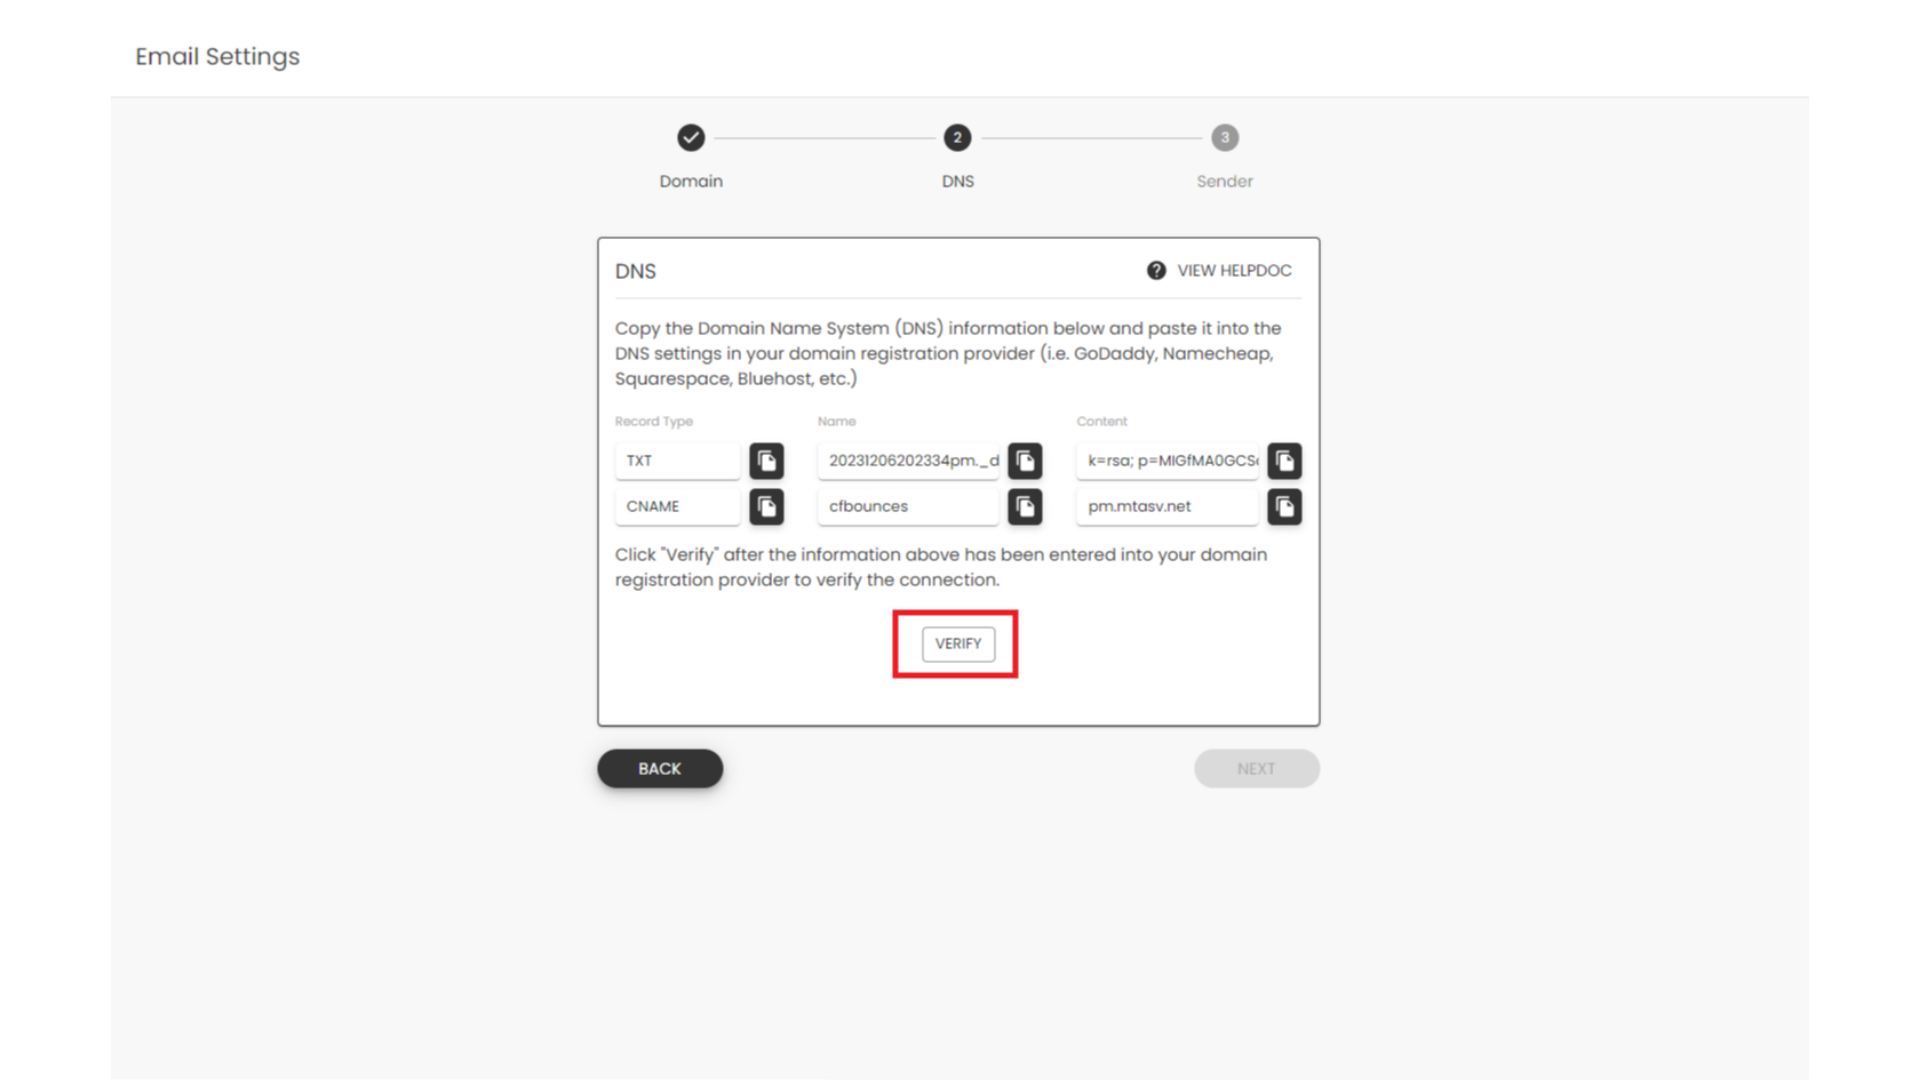The height and width of the screenshot is (1080, 1920).
Task: Click the VERIFY button to confirm DNS
Action: [x=959, y=644]
